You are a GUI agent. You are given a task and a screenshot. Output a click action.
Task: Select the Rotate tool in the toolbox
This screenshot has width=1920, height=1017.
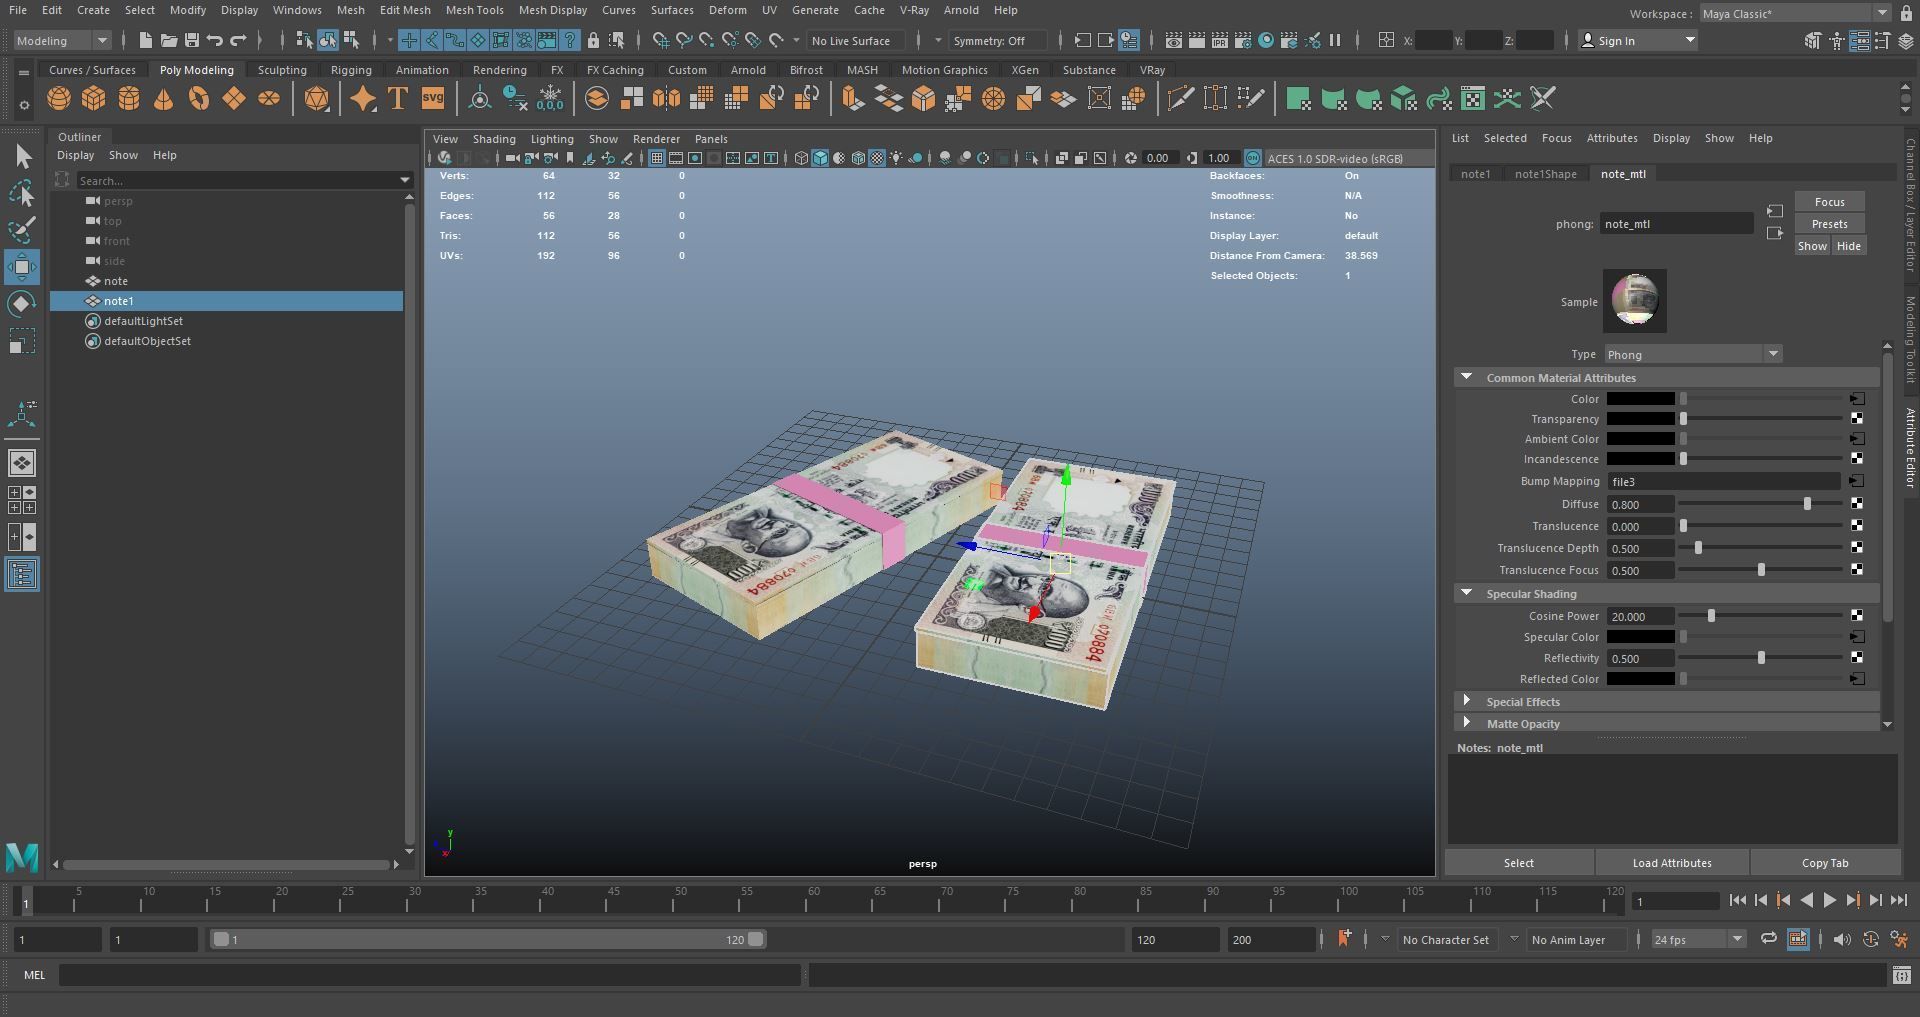[22, 304]
